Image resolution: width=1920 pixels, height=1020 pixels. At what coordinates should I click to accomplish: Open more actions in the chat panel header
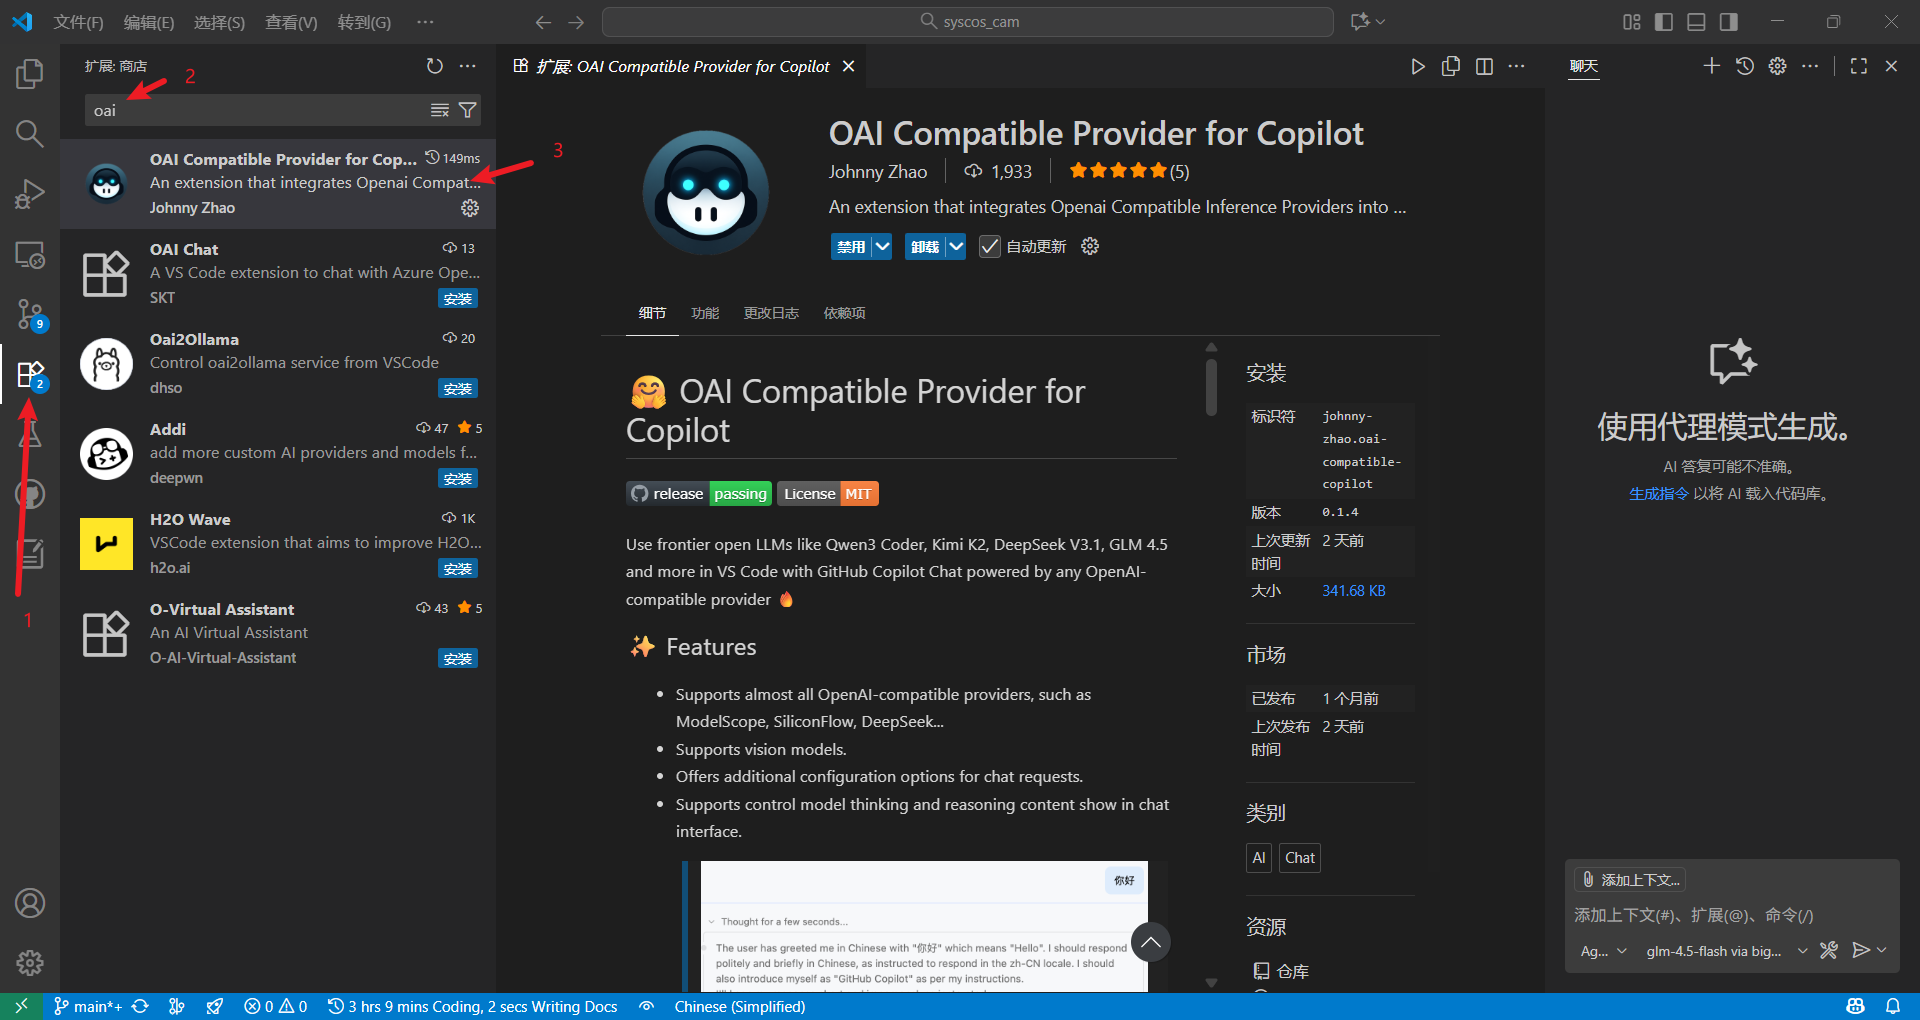(1810, 66)
